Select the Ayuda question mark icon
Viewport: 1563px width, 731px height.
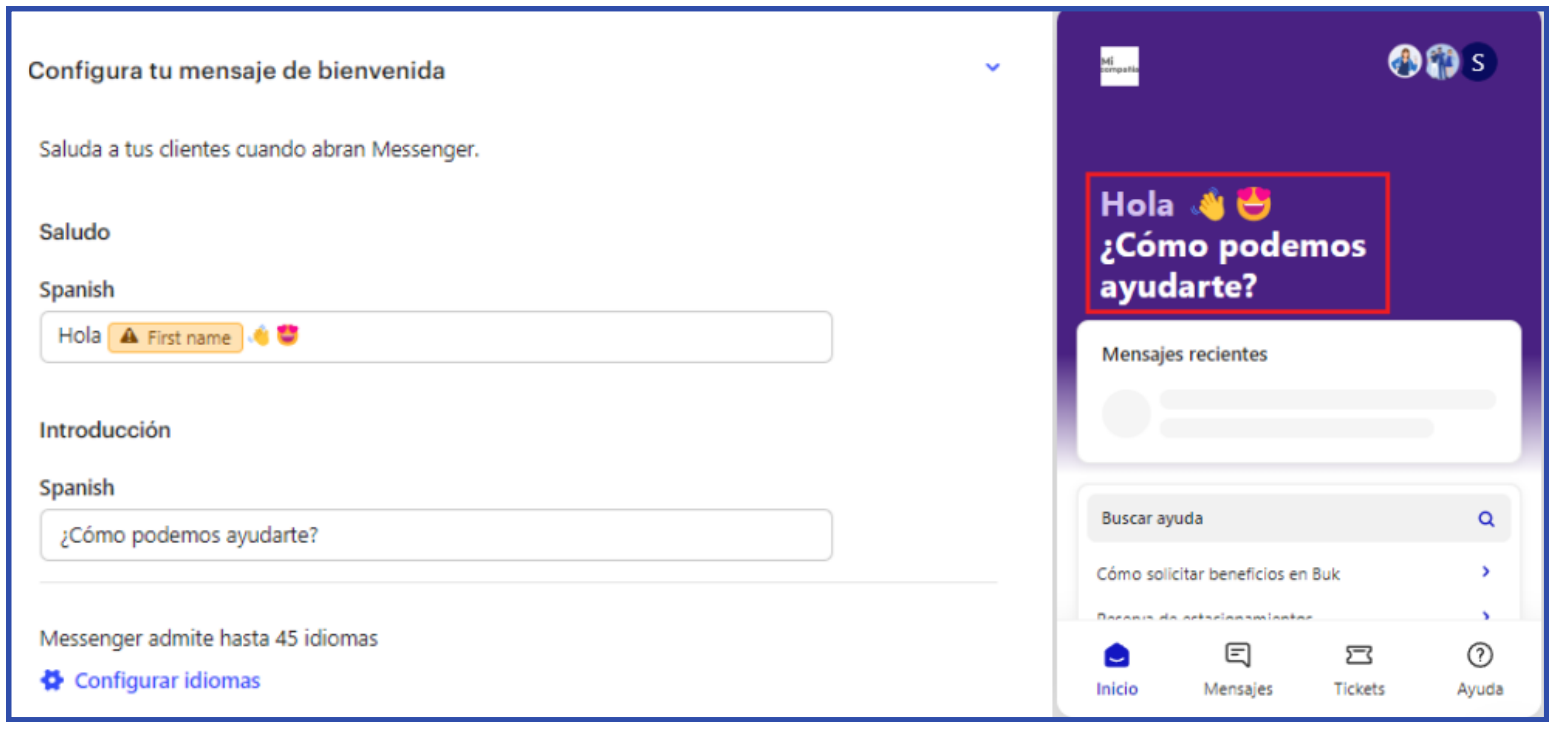tap(1479, 656)
